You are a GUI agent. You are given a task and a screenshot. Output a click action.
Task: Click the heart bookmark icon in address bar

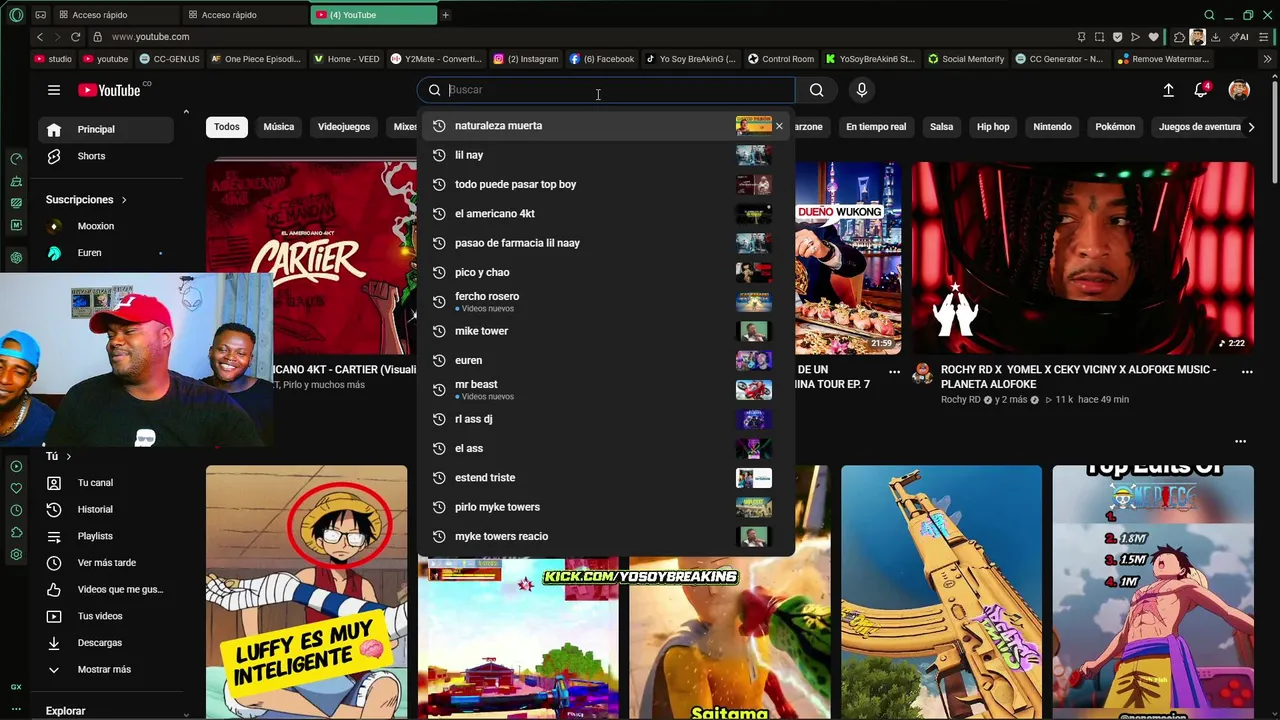(x=1153, y=37)
